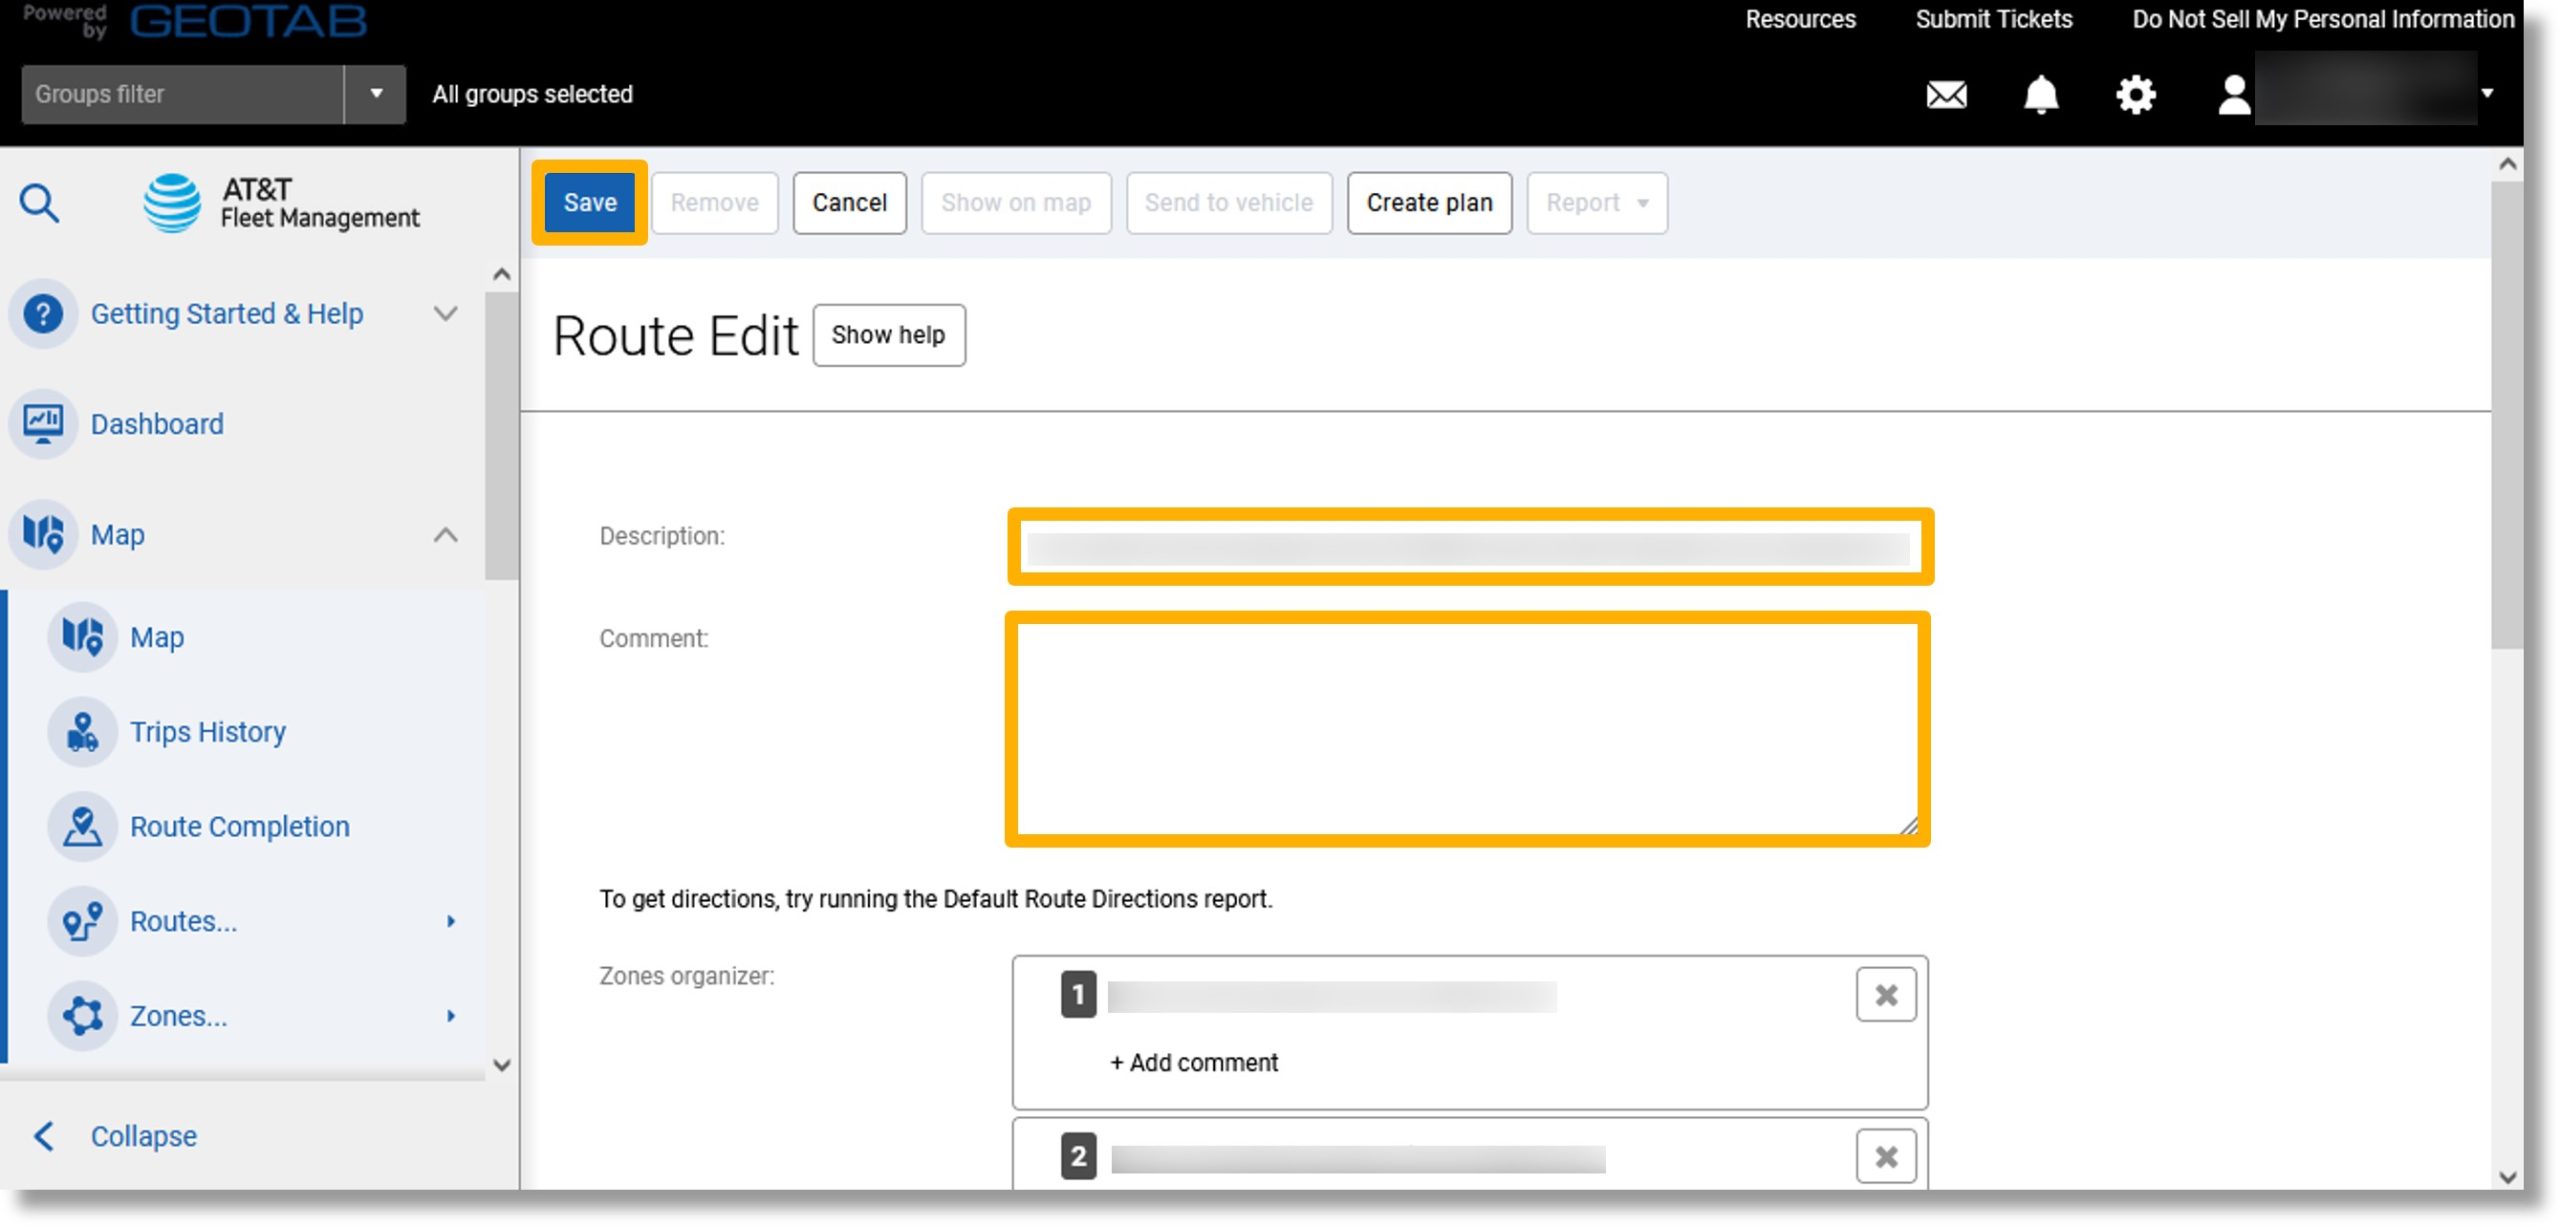Click the Route Completion sidebar icon
This screenshot has height=1226, width=2560.
[85, 826]
